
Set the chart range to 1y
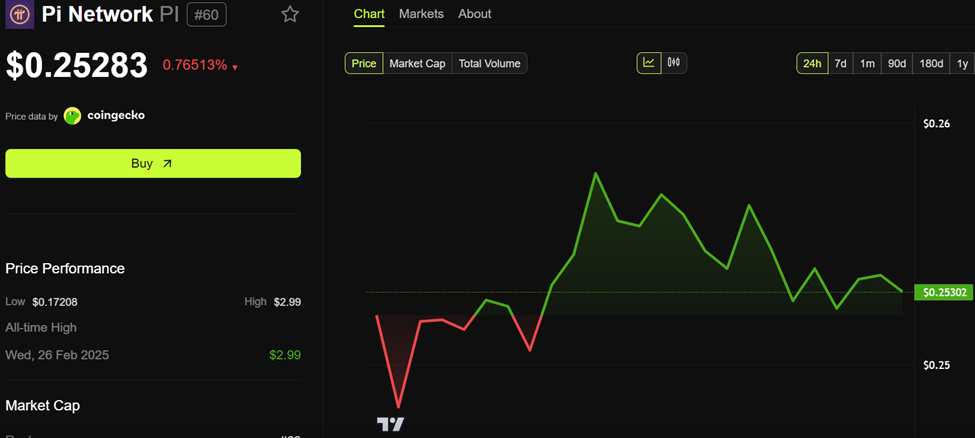click(x=963, y=63)
